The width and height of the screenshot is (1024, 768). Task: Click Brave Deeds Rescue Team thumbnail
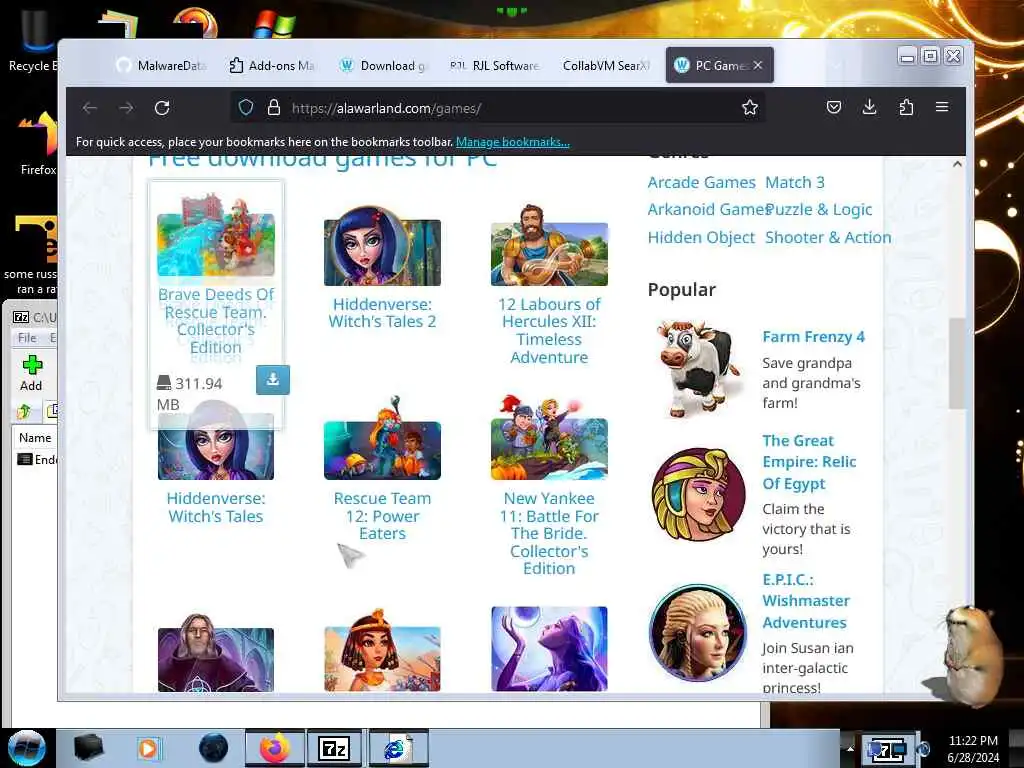[x=216, y=236]
